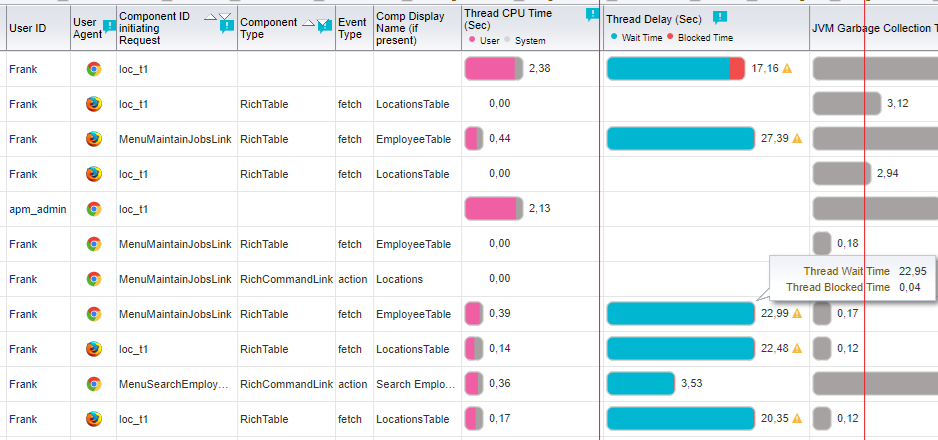Click the warning triangle next to 27,39
This screenshot has width=938, height=440.
coord(797,138)
